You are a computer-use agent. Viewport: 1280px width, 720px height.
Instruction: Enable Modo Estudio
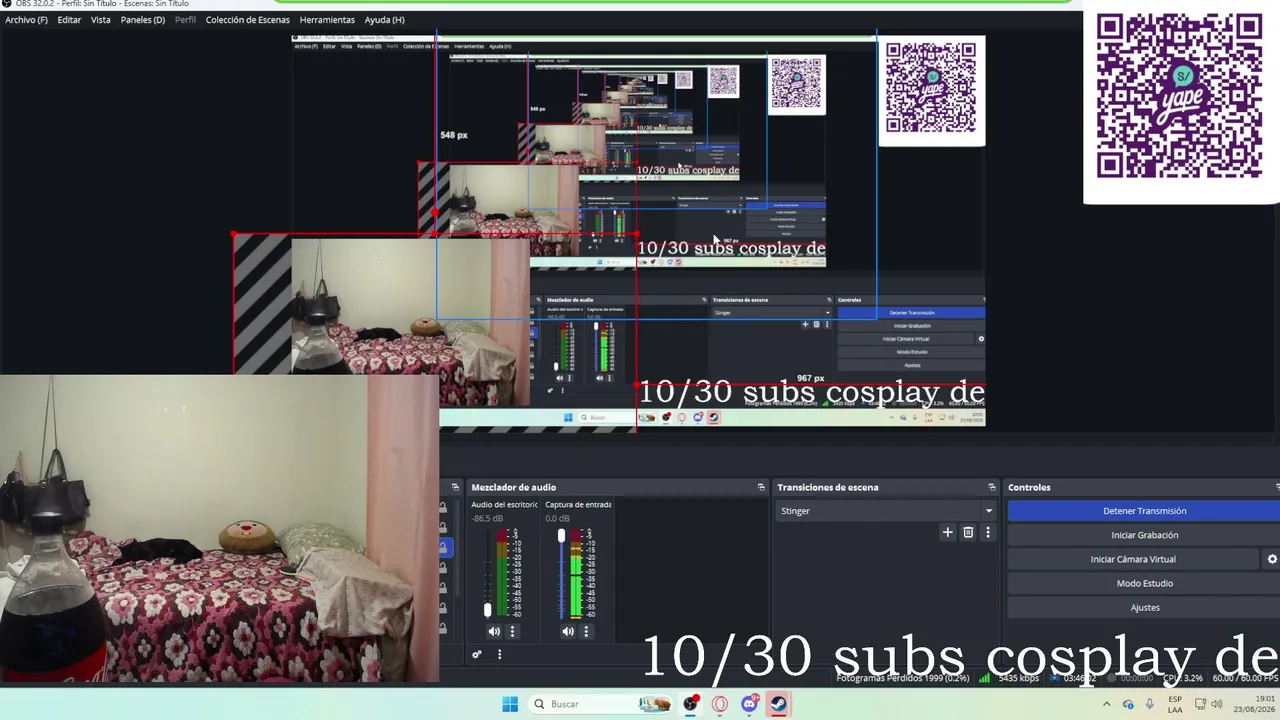click(x=1144, y=583)
